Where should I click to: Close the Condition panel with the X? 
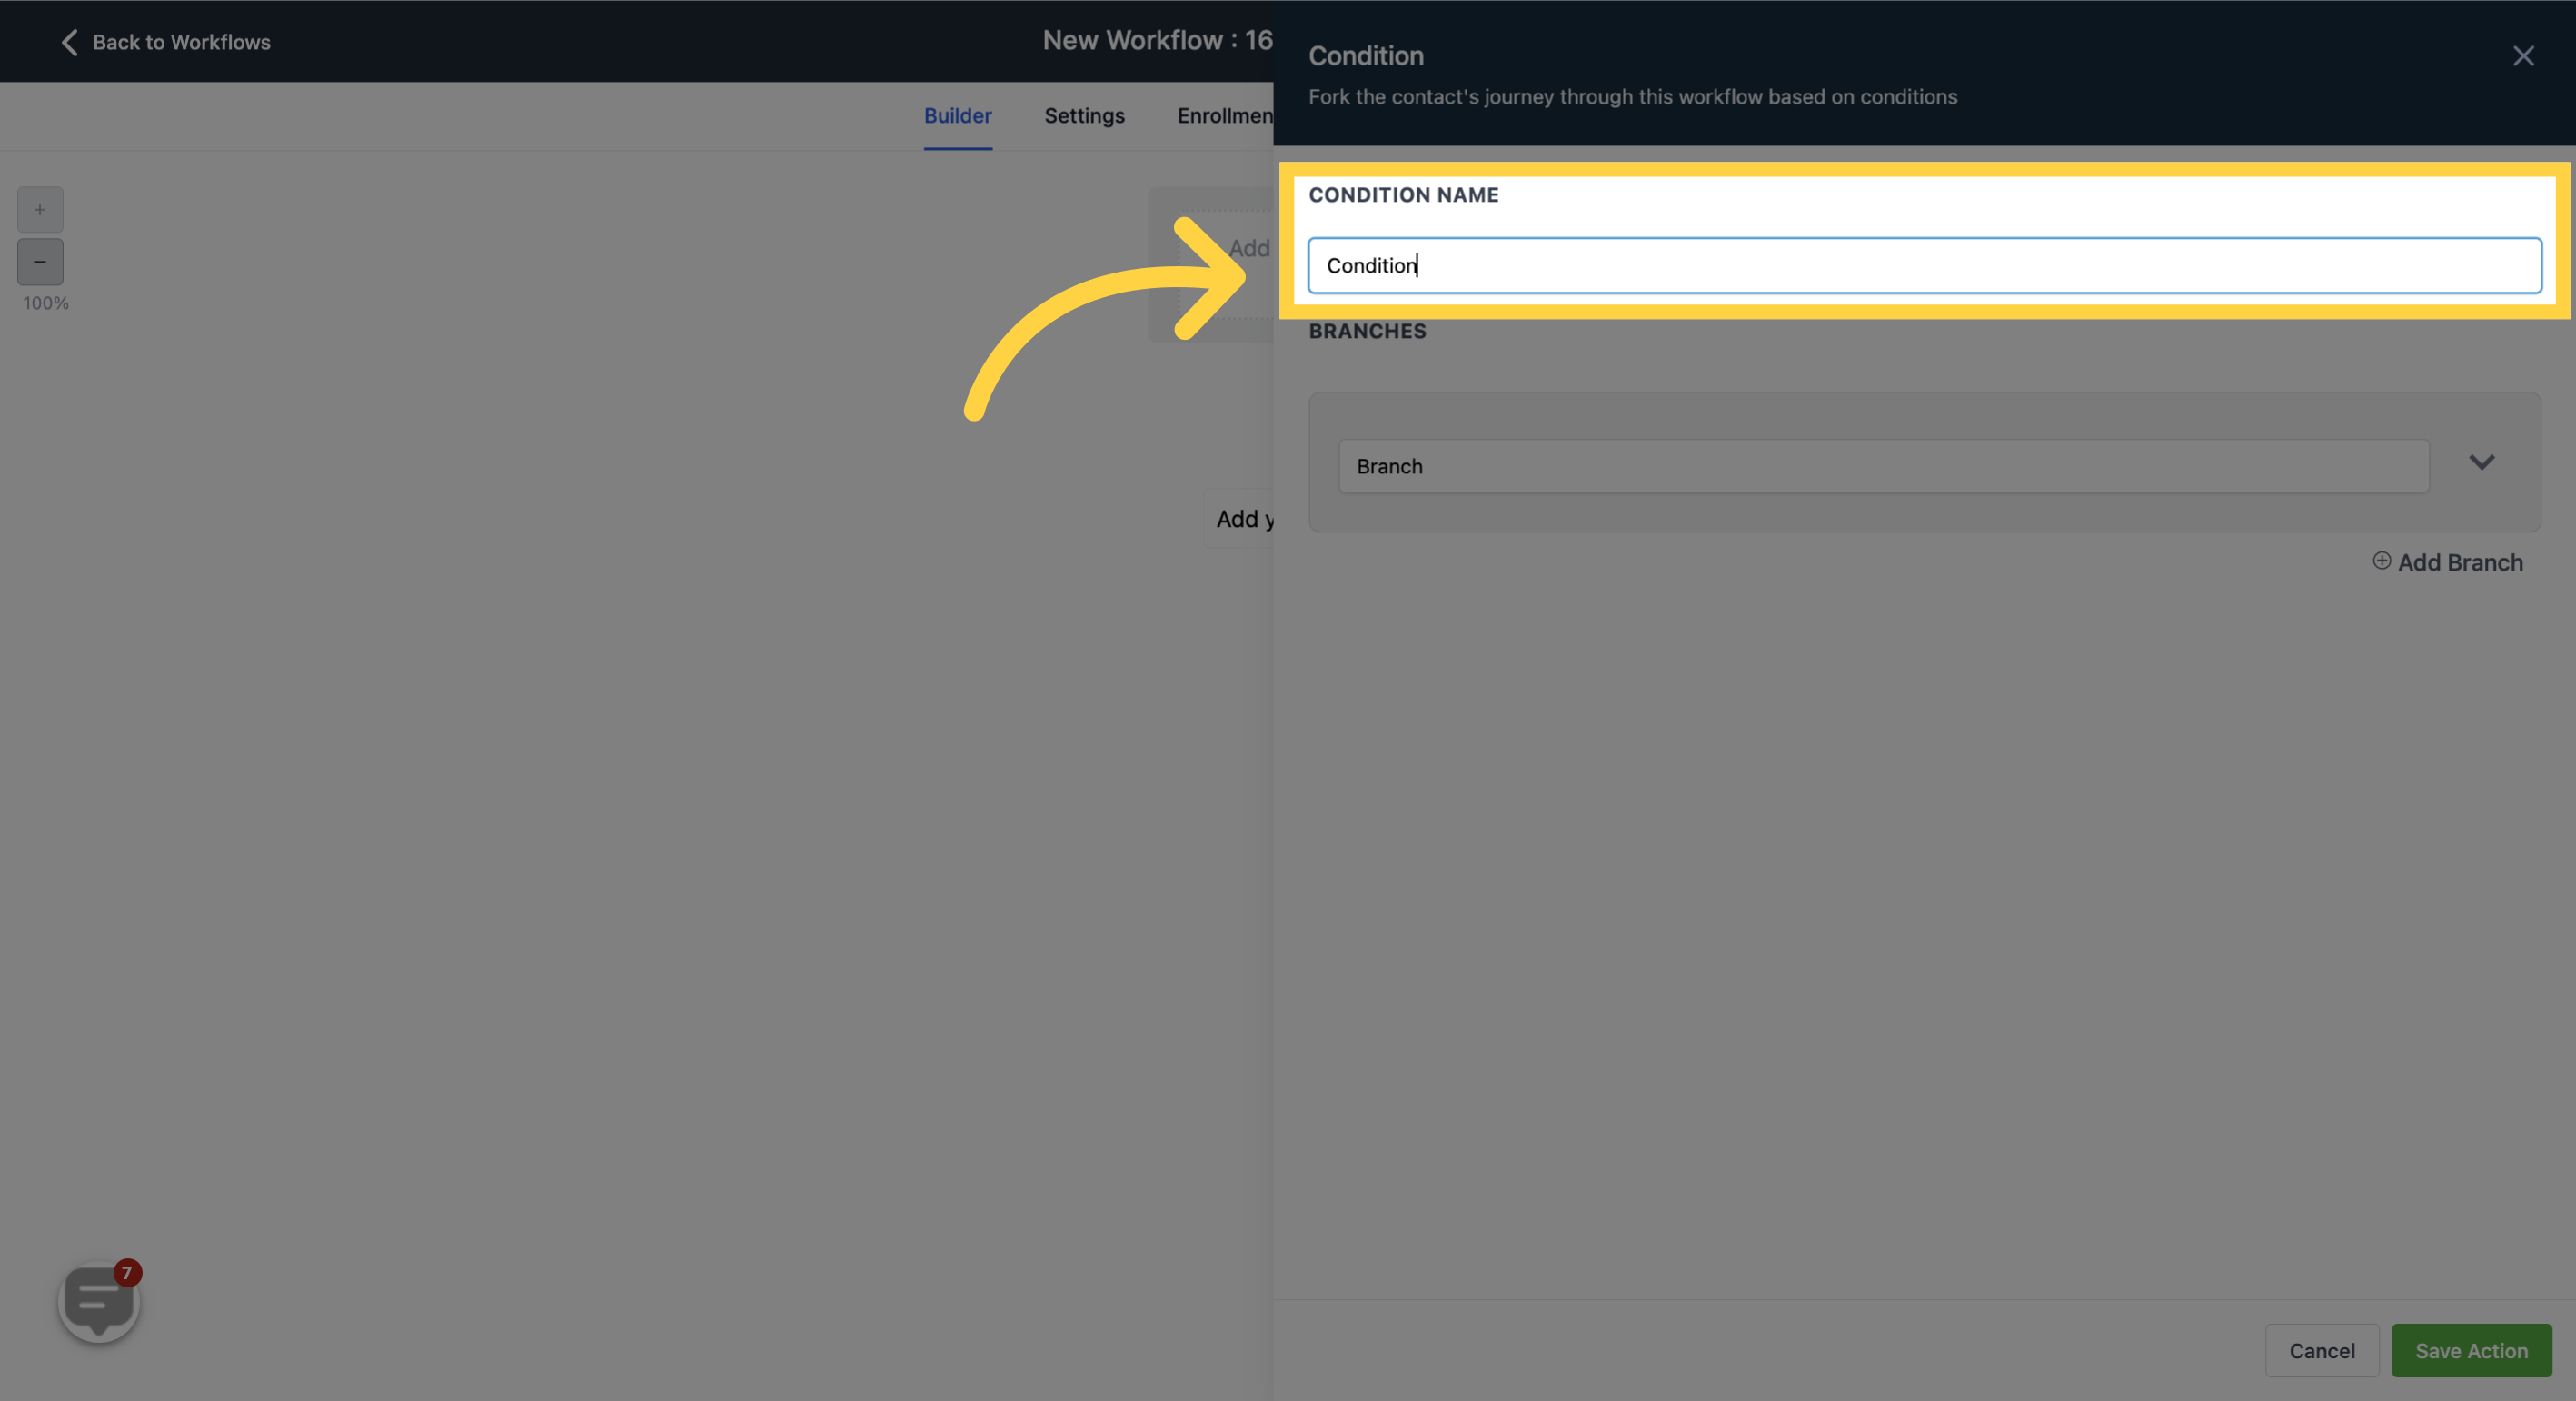2523,56
